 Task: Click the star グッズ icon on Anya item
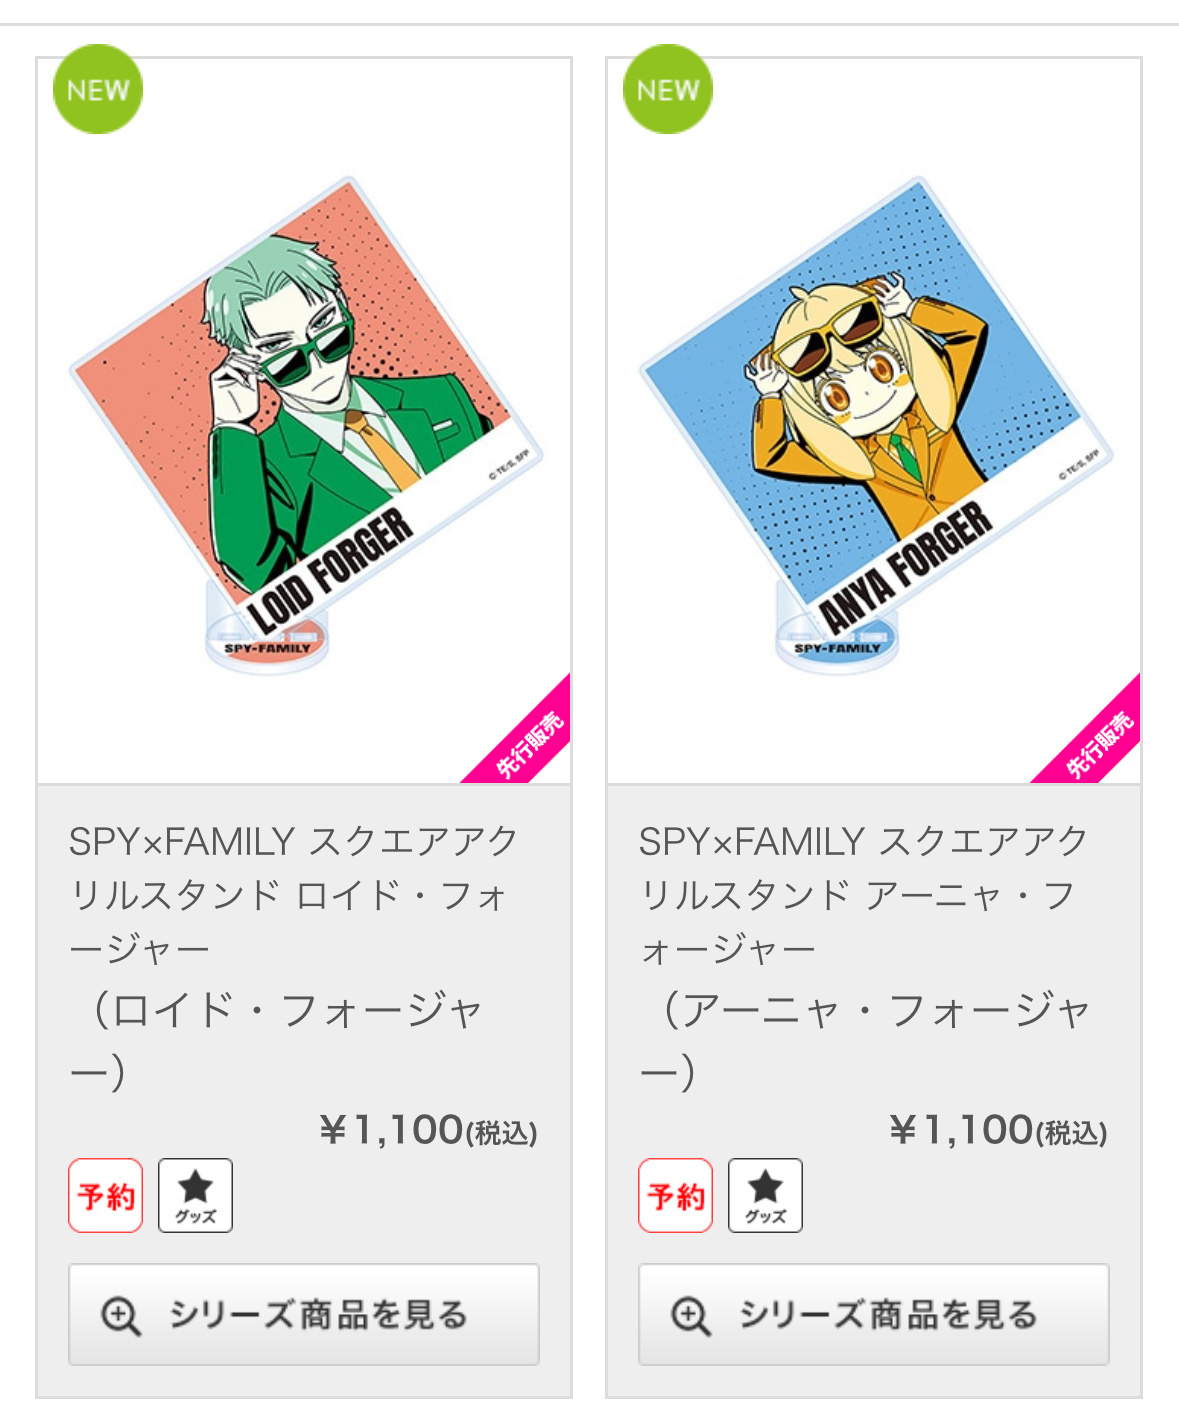pyautogui.click(x=765, y=1195)
